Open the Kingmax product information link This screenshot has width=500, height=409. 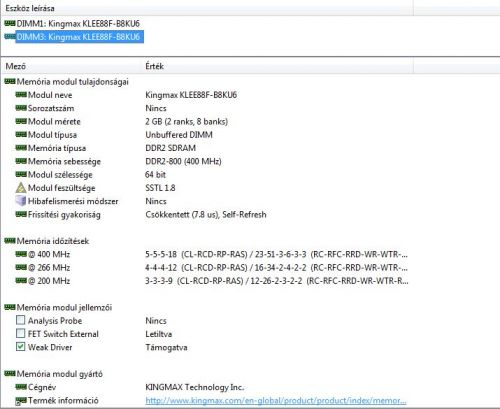(x=276, y=401)
